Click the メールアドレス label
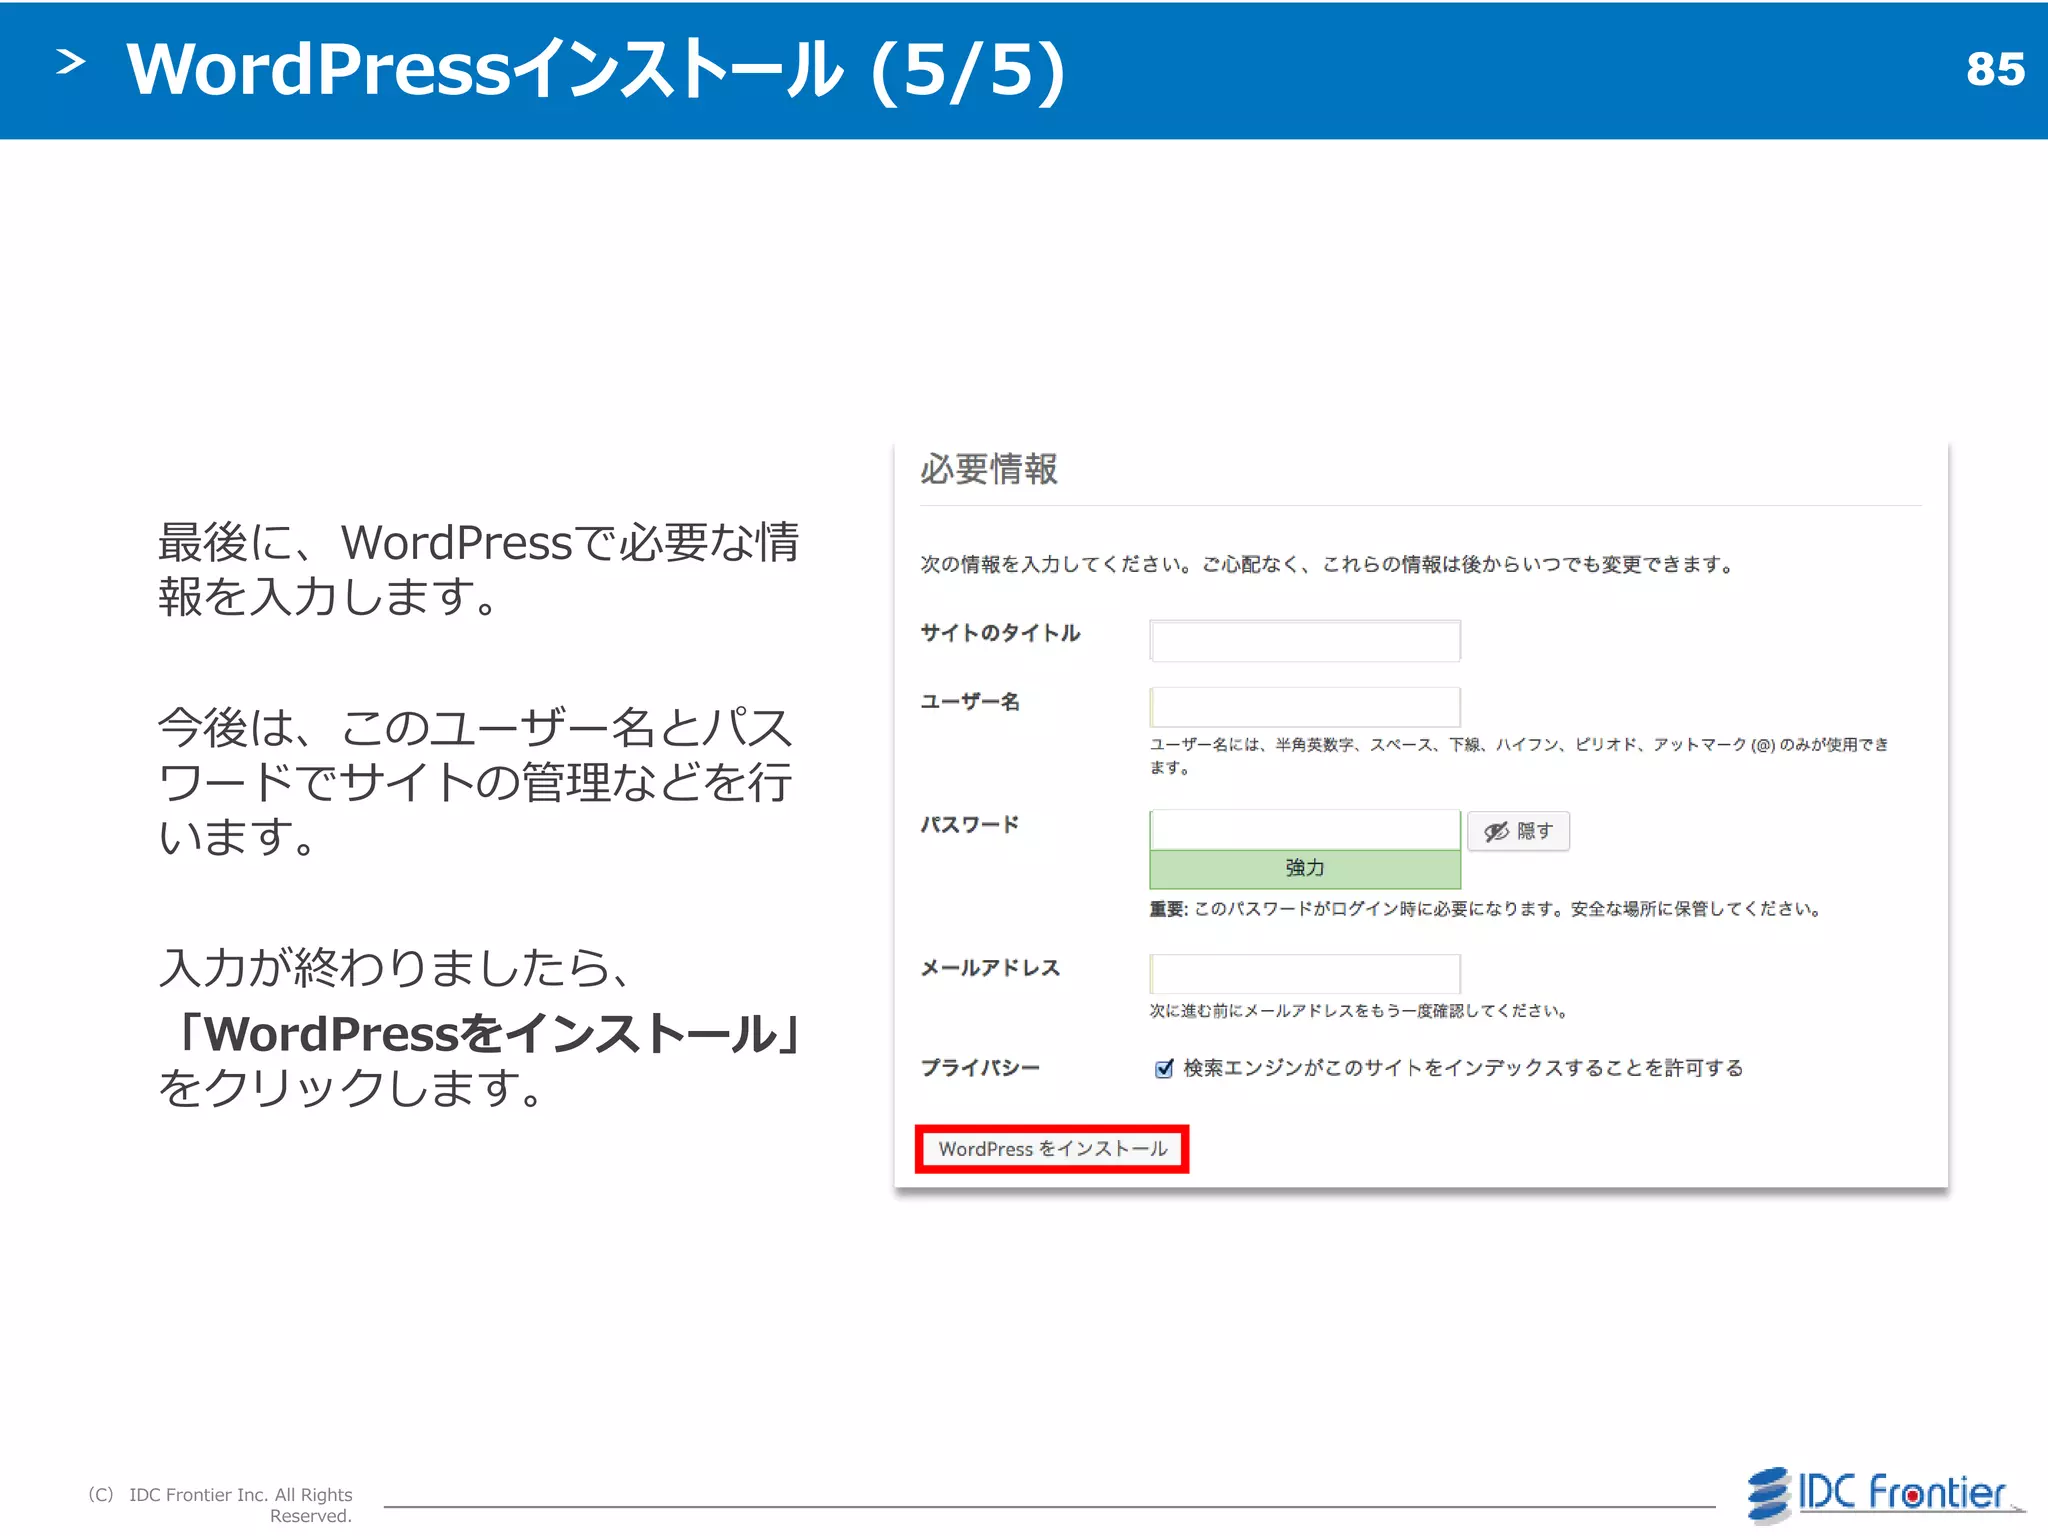The width and height of the screenshot is (2048, 1536). 990,968
